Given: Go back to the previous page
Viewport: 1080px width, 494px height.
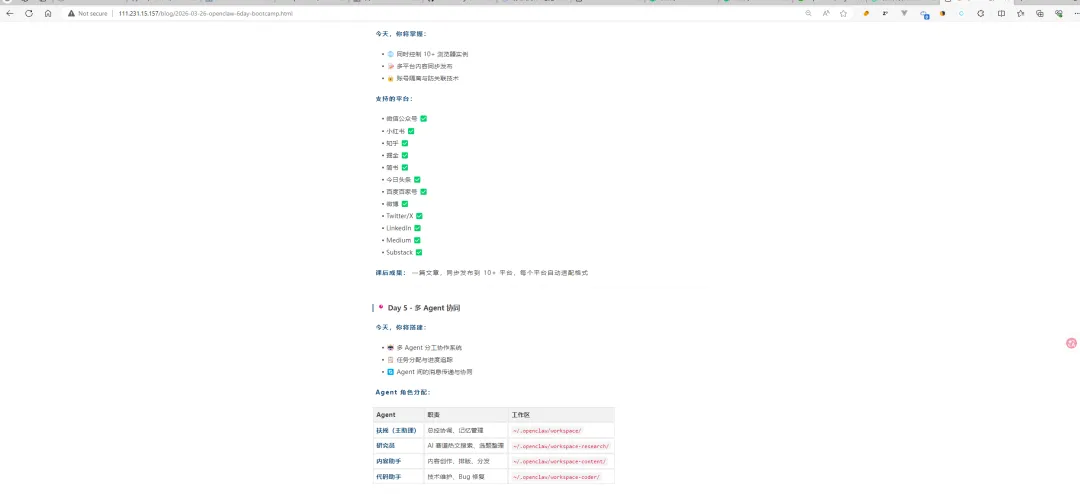Looking at the screenshot, I should click(x=10, y=13).
